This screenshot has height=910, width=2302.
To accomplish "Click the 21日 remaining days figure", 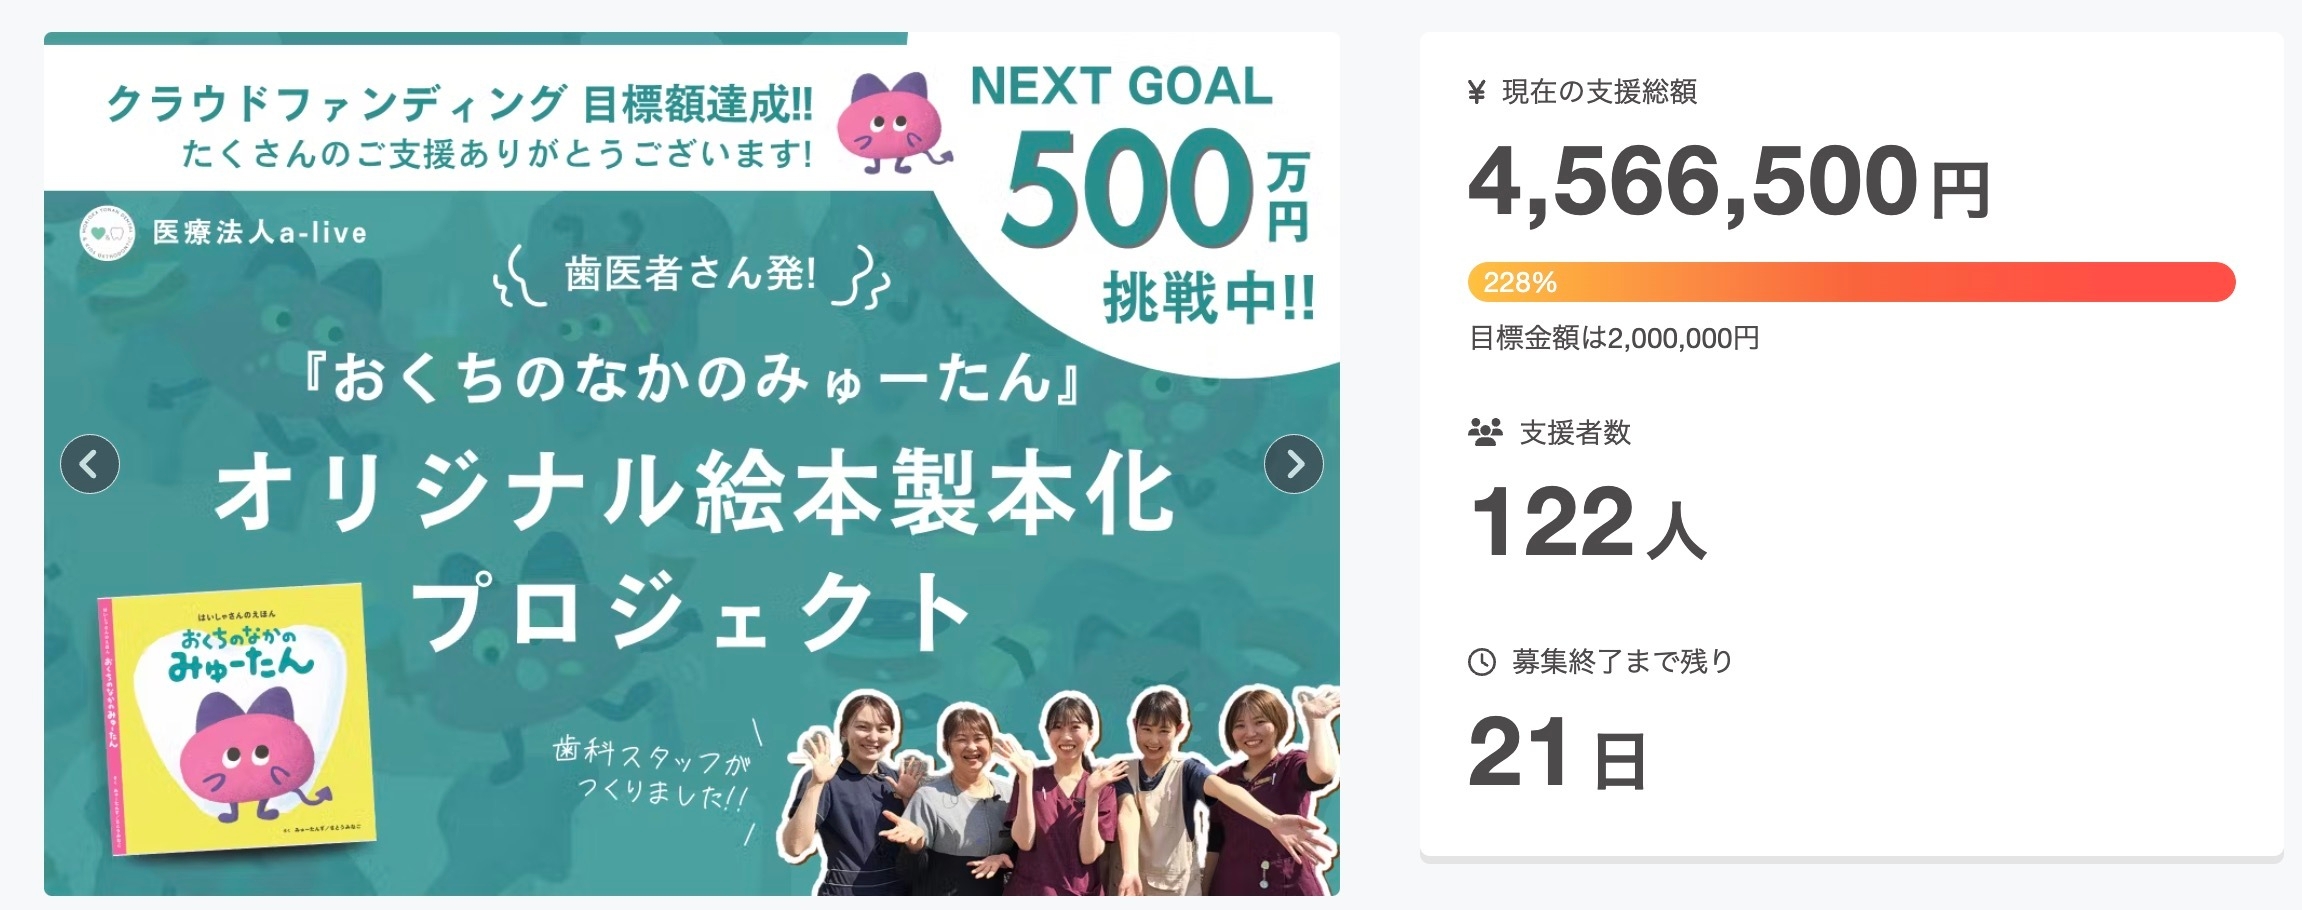I will [x=1556, y=755].
